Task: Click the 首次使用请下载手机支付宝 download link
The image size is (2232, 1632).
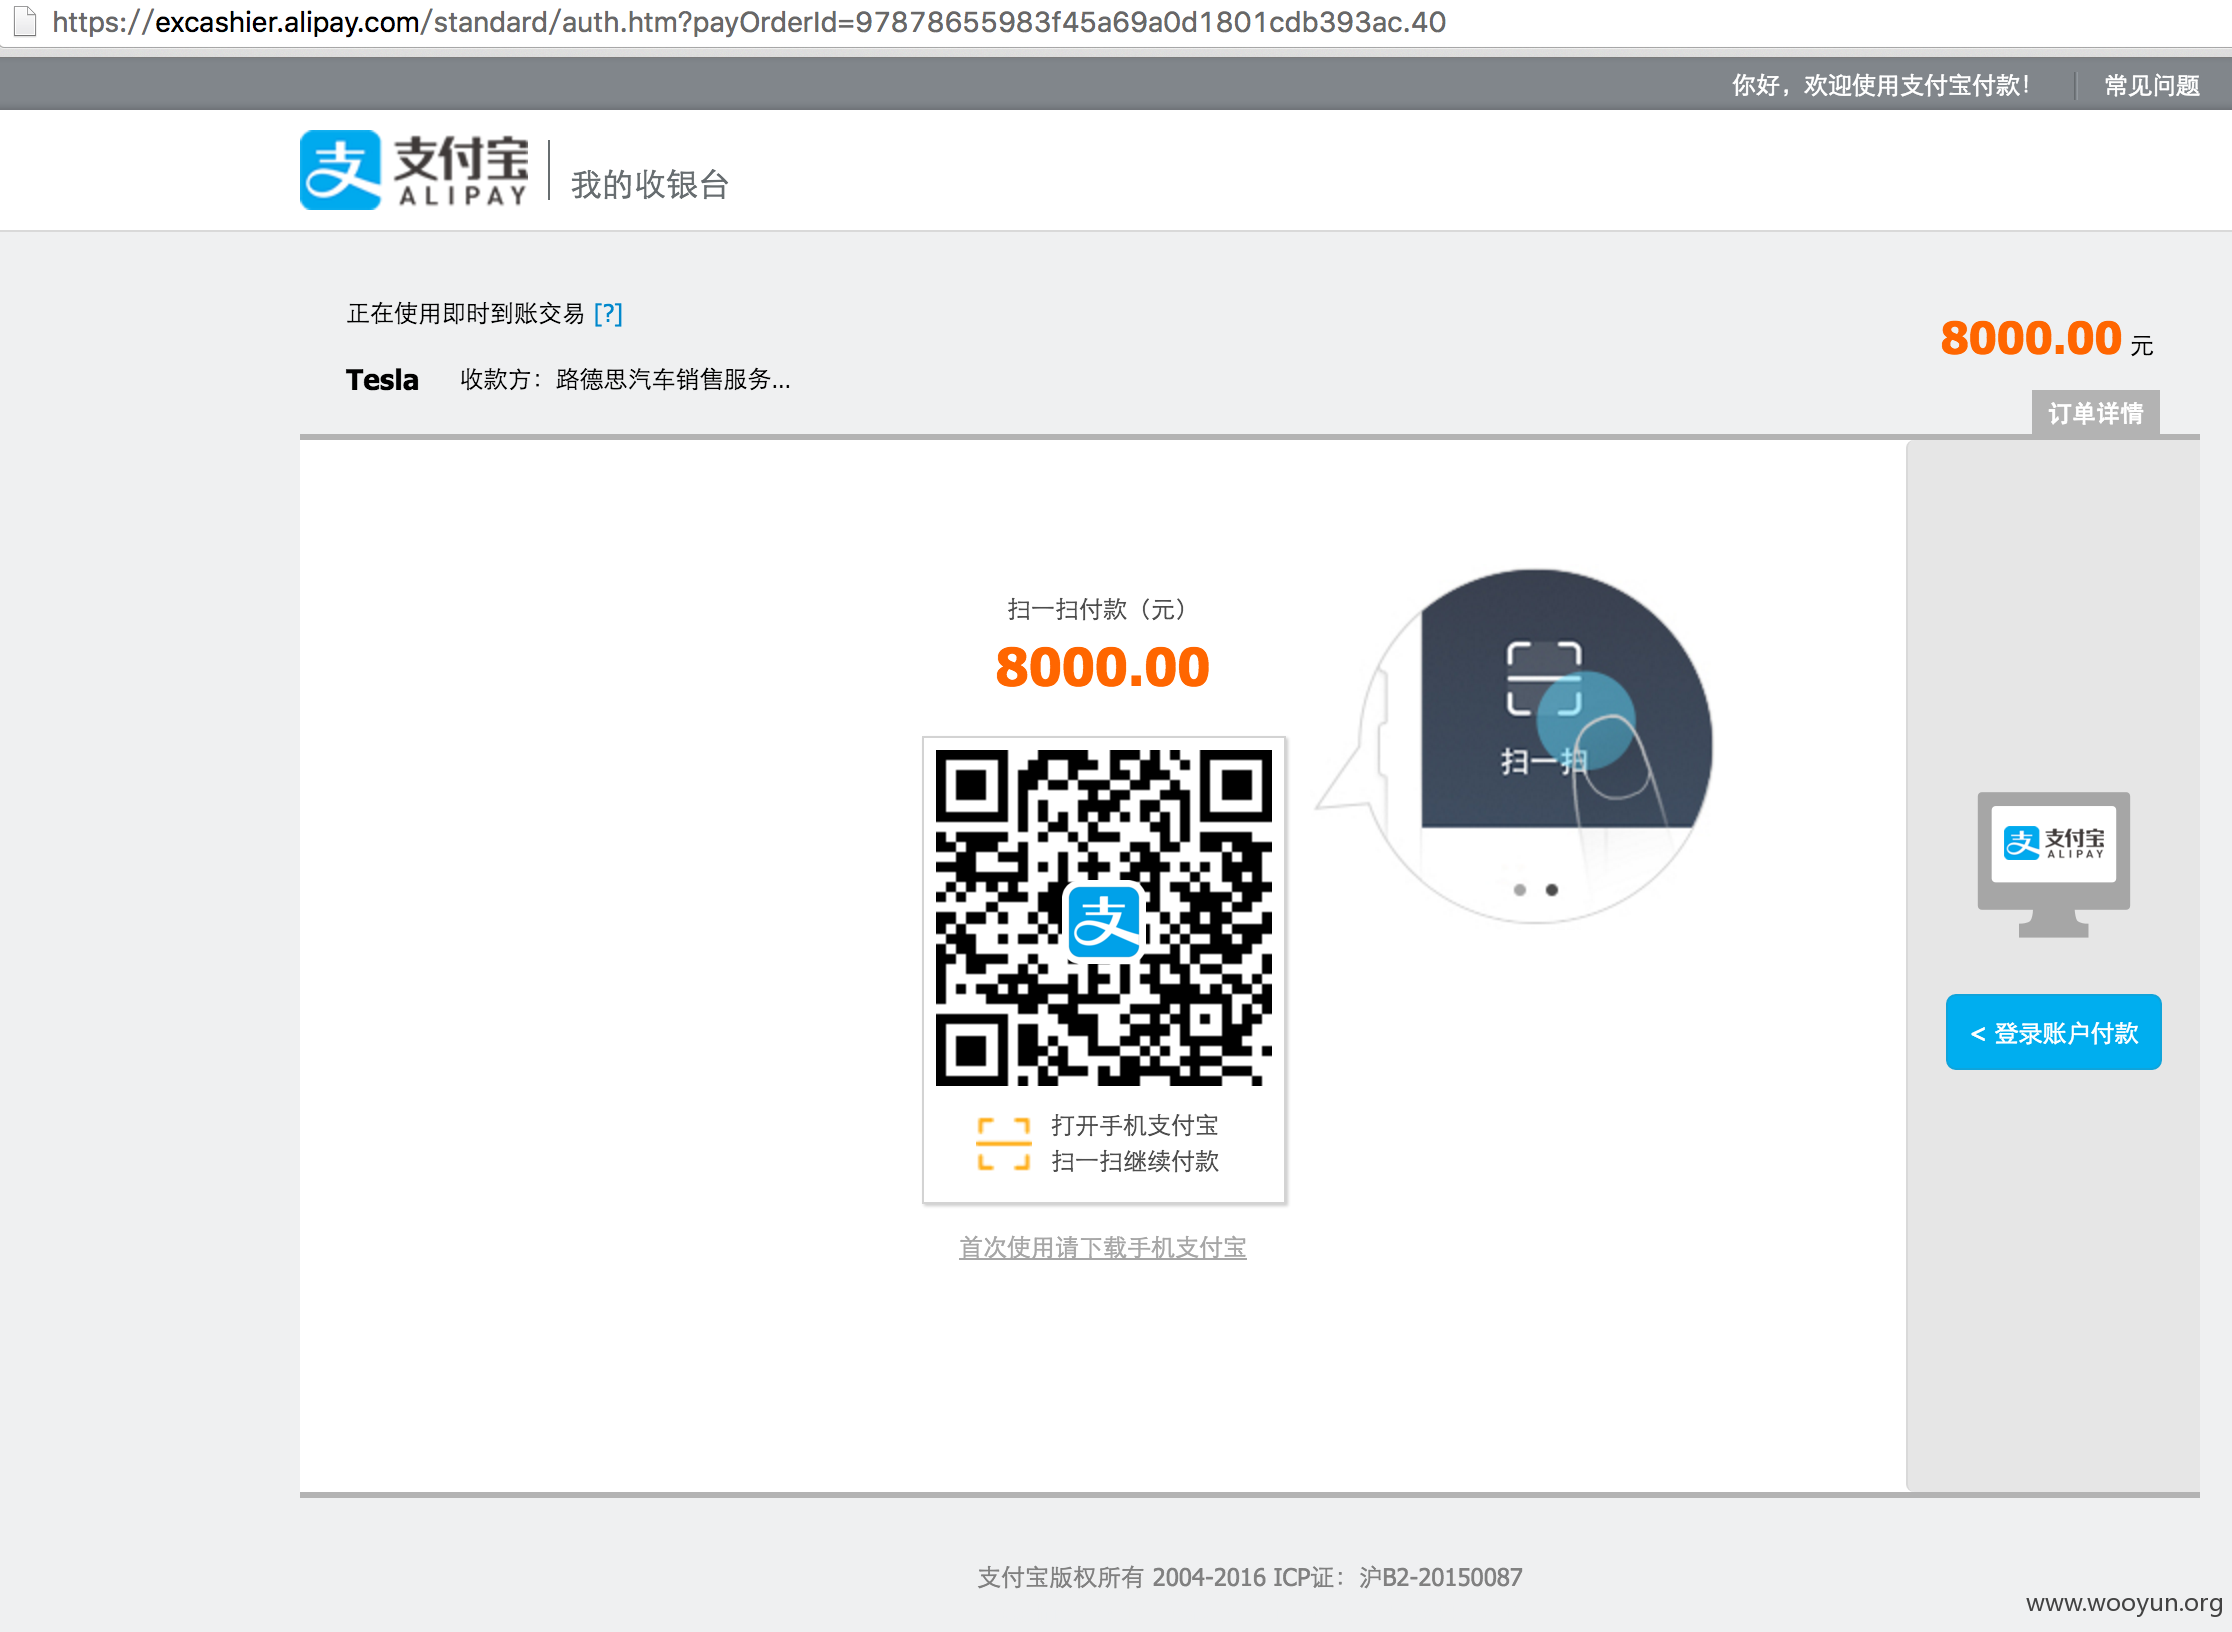Action: click(1103, 1247)
